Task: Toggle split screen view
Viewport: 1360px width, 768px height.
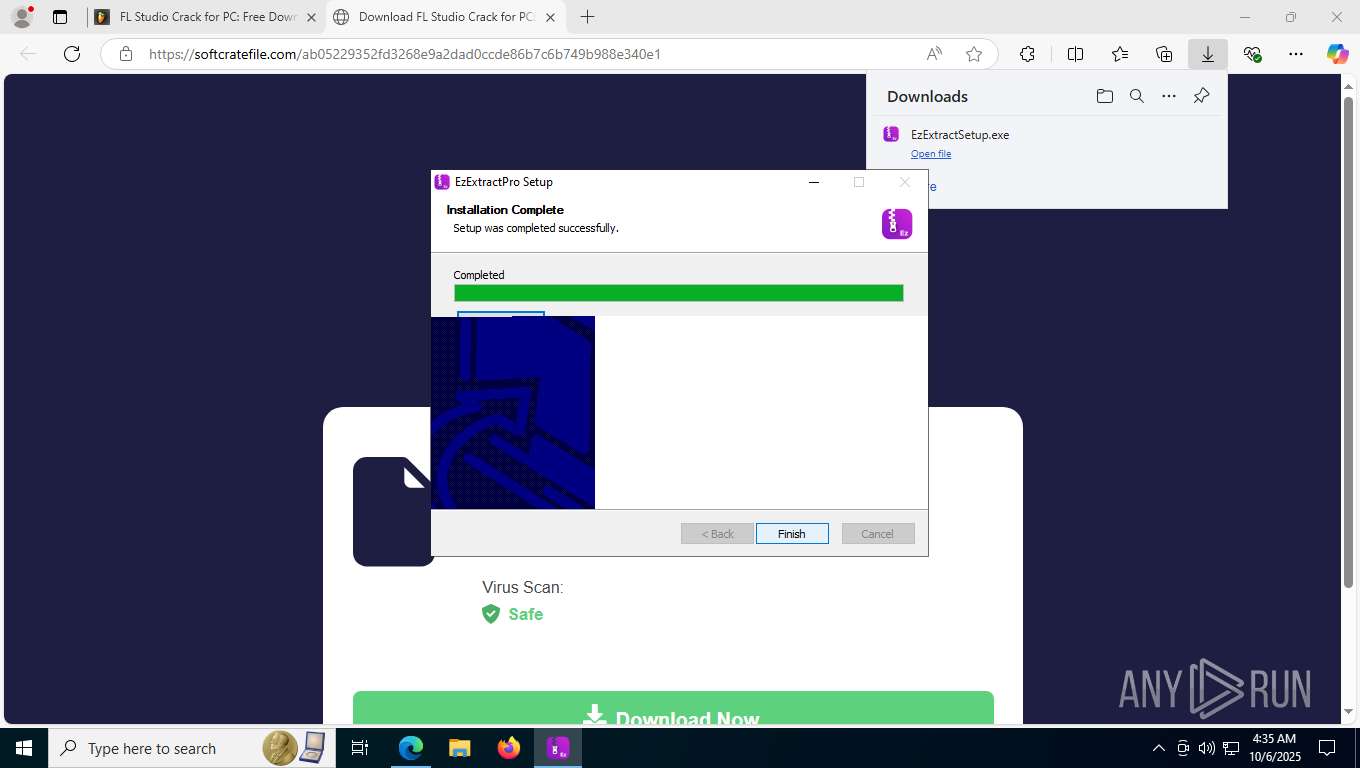Action: coord(1075,54)
